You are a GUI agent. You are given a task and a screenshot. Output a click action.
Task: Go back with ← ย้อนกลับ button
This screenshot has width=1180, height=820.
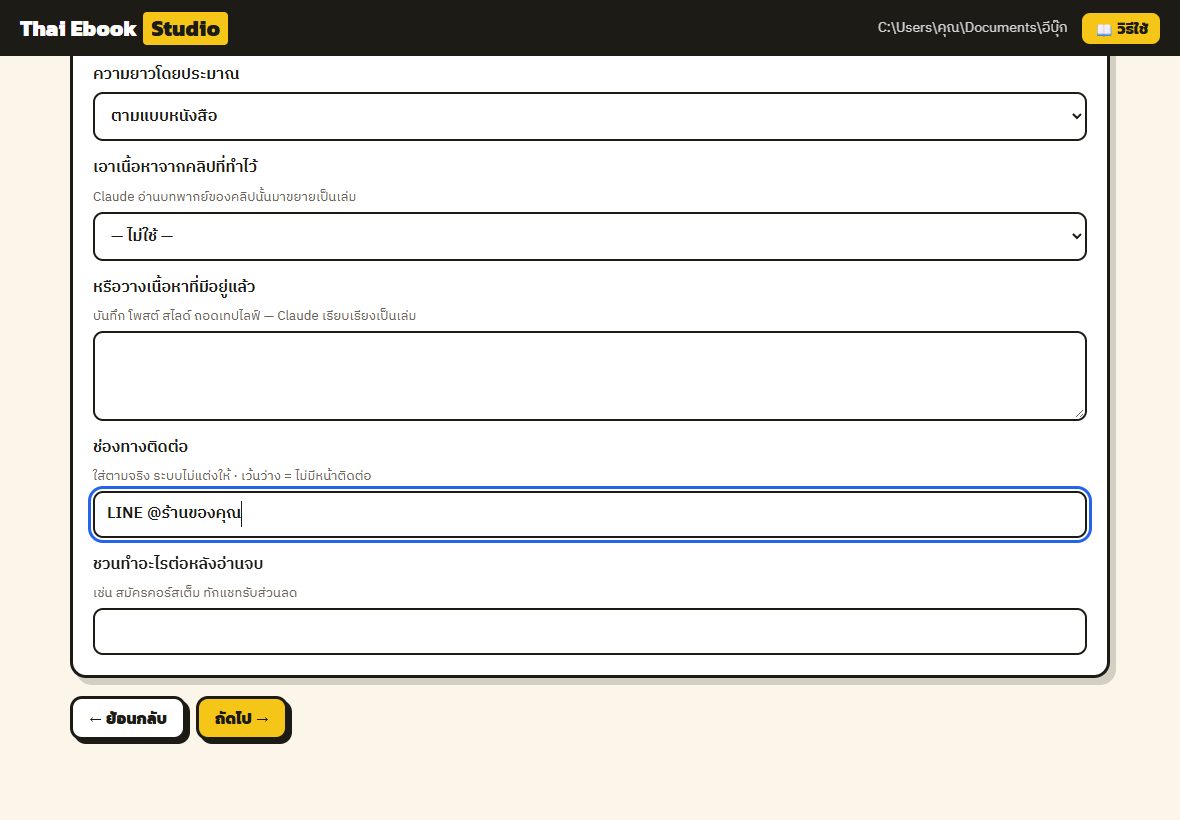tap(128, 718)
